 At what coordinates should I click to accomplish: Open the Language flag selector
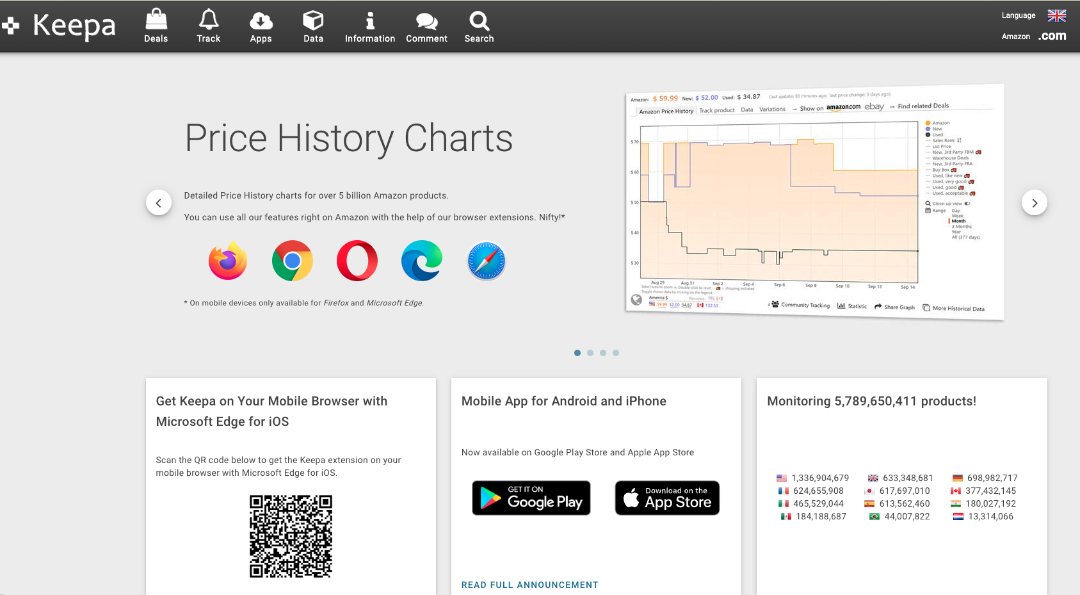pos(1056,15)
